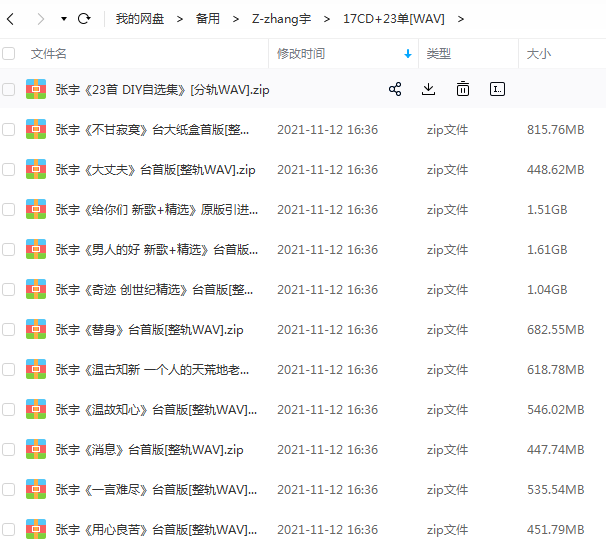Refresh the current folder listing
This screenshot has width=606, height=548.
click(x=84, y=19)
